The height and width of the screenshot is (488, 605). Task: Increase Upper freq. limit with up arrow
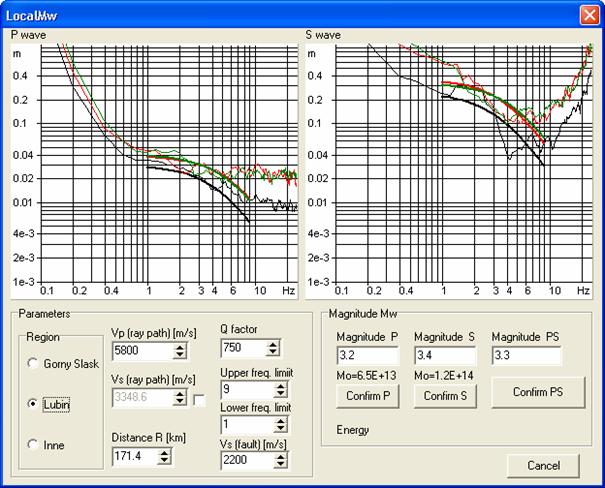[x=281, y=386]
